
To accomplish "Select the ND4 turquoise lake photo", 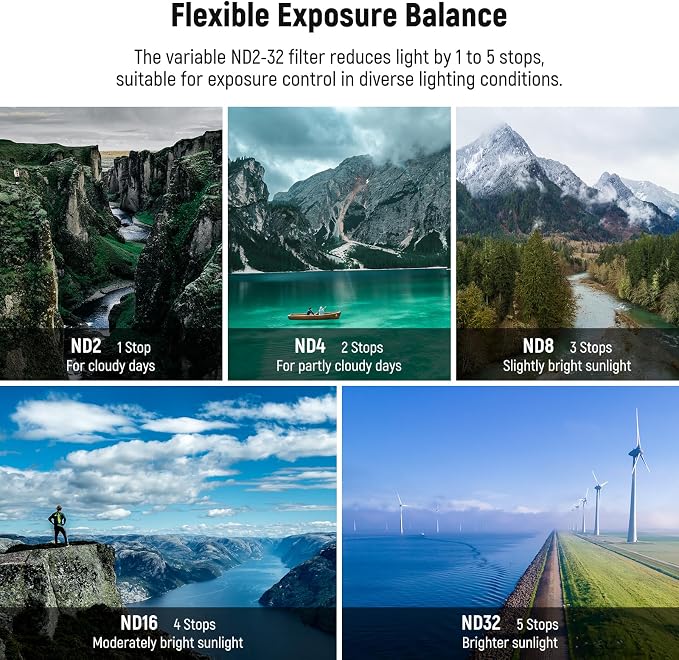I will [x=339, y=243].
